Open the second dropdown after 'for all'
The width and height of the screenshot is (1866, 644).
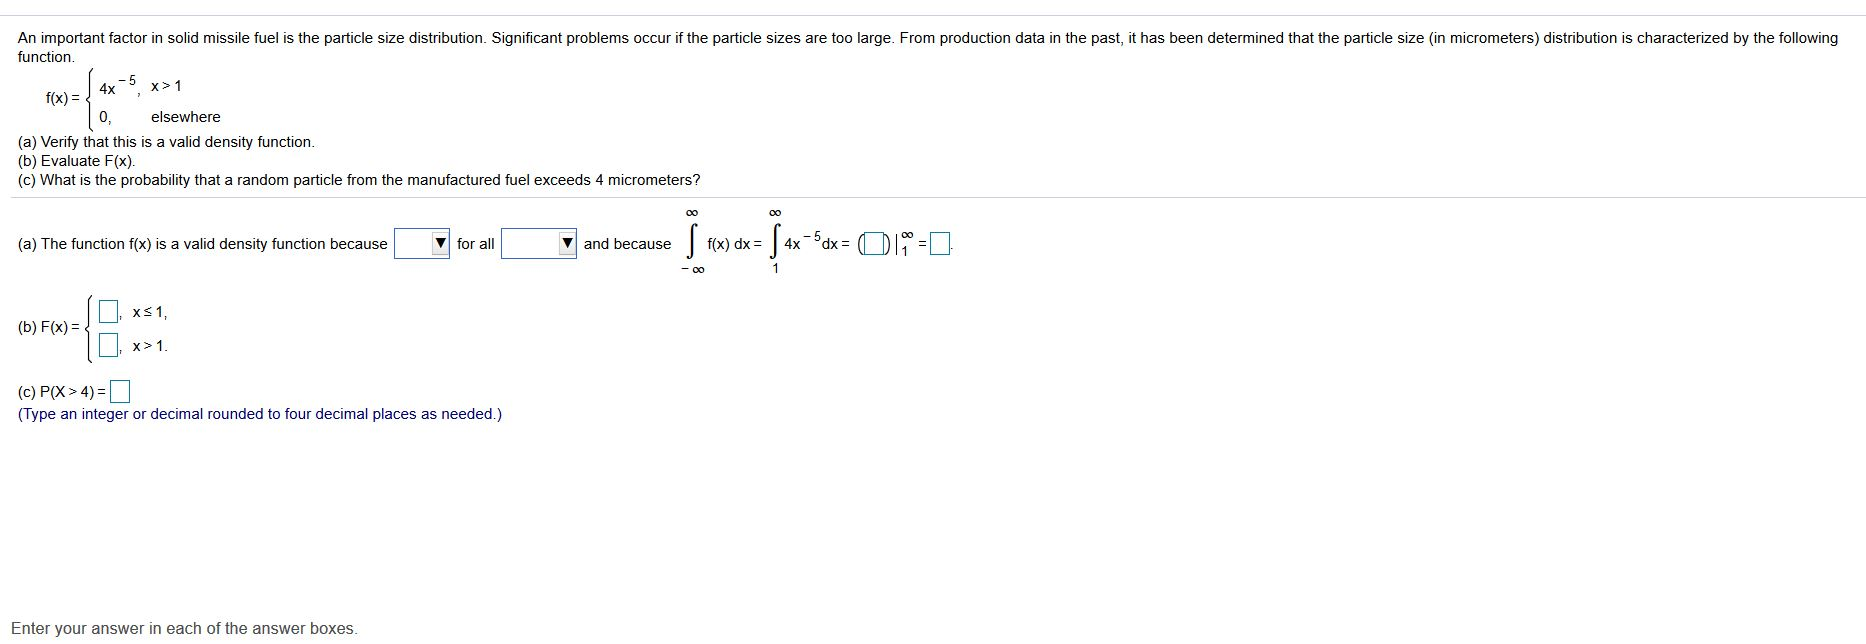(540, 243)
